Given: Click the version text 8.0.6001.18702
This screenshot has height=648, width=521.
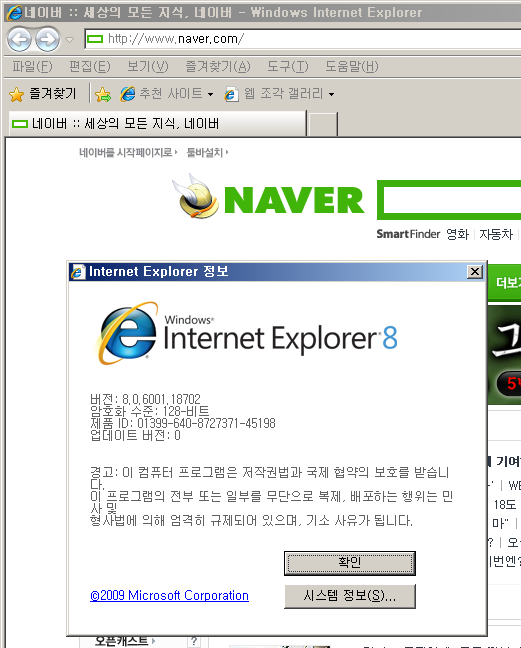Looking at the screenshot, I should [162, 399].
